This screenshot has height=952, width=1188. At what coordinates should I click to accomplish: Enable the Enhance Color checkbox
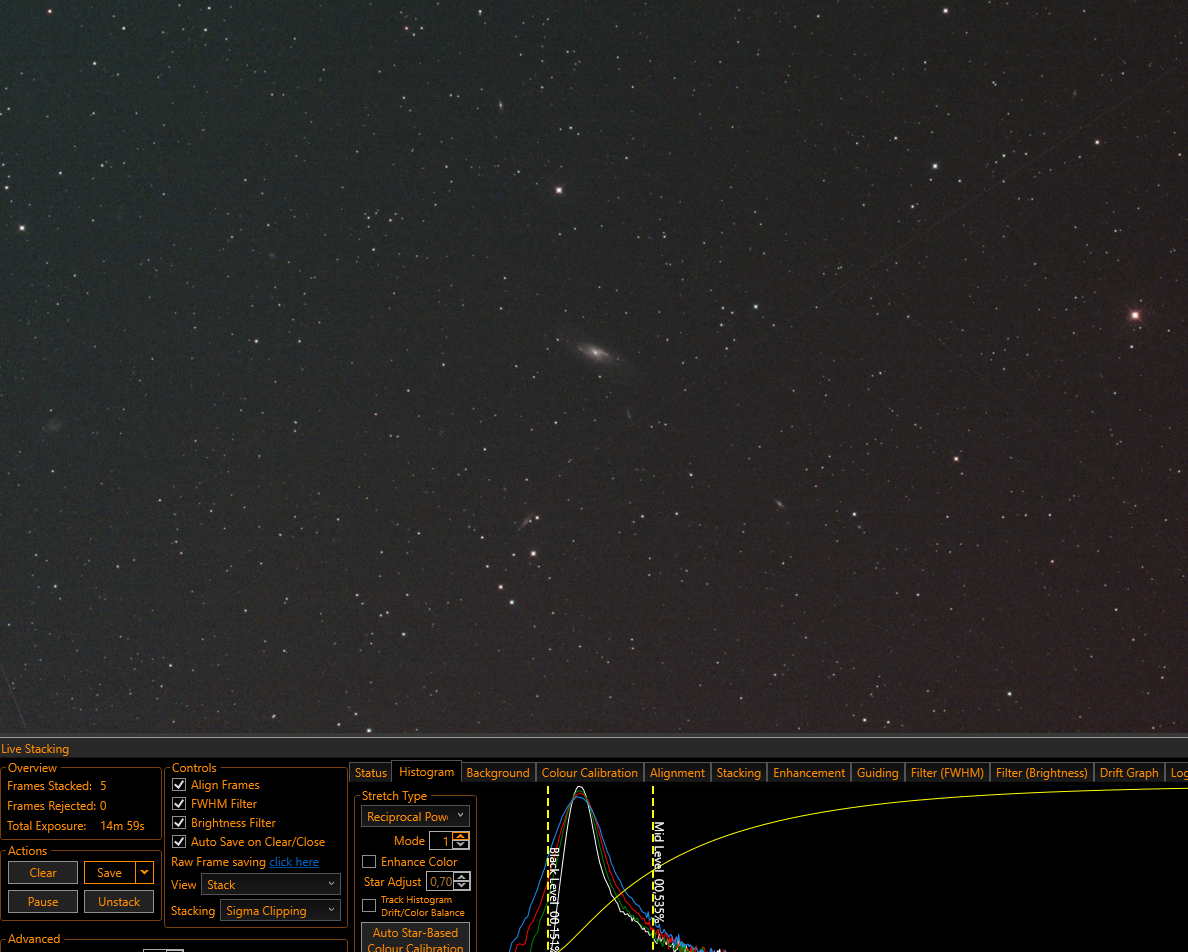[369, 862]
